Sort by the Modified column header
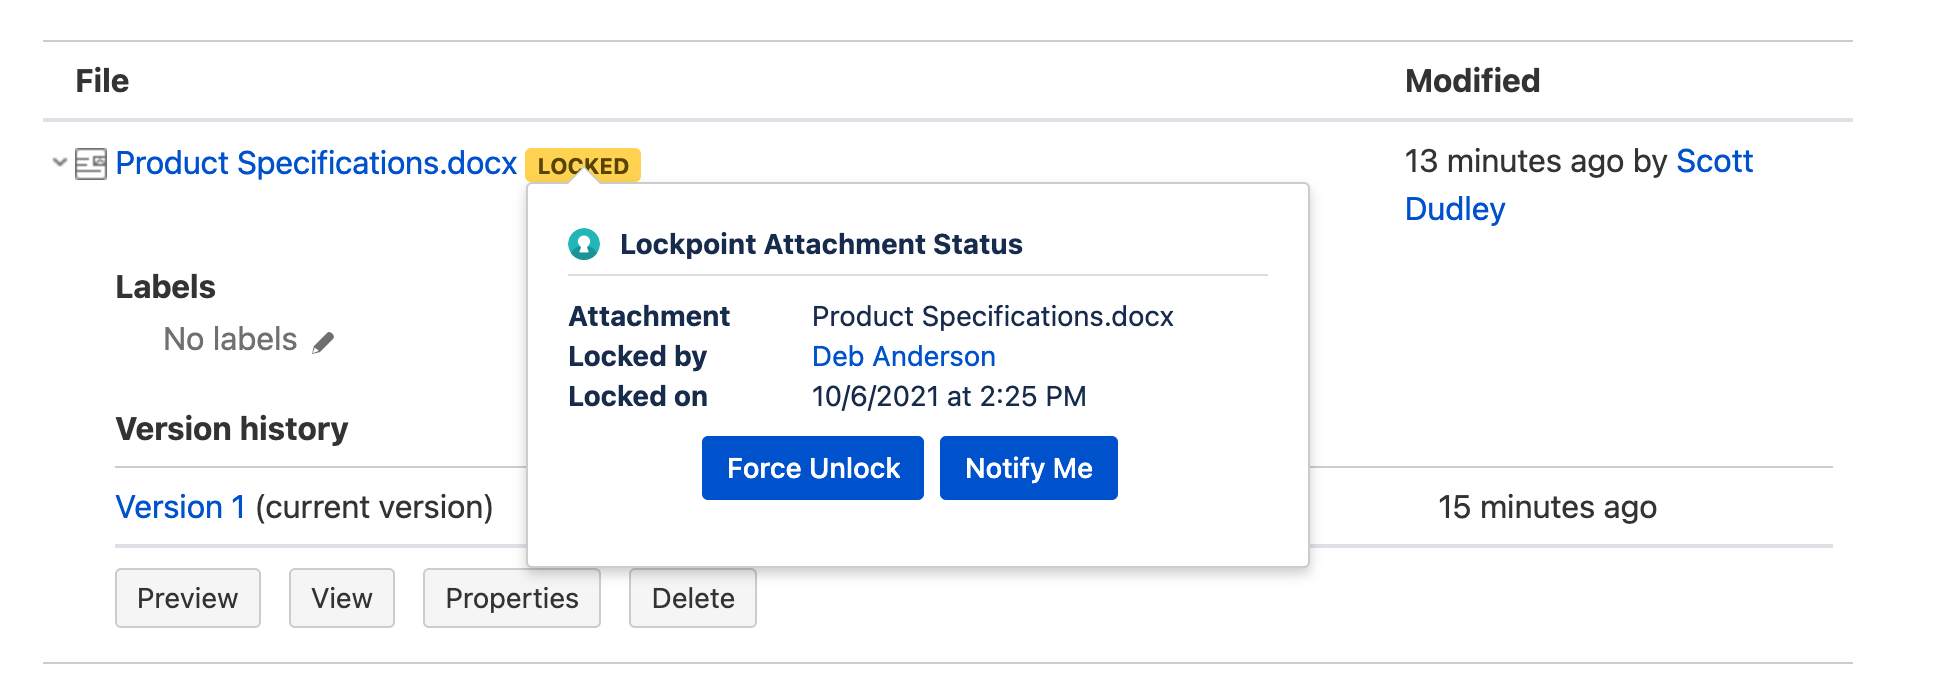 1472,81
